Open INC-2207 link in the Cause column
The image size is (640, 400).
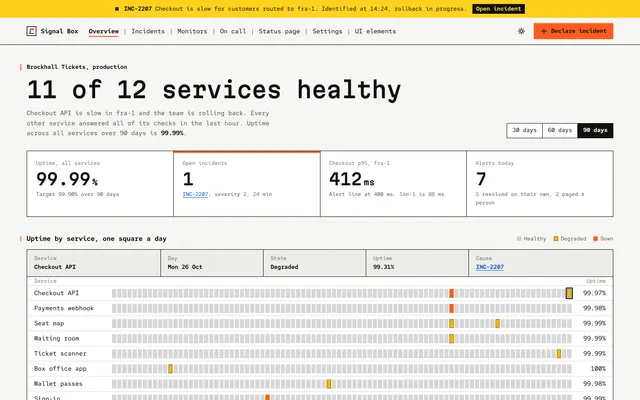click(490, 267)
